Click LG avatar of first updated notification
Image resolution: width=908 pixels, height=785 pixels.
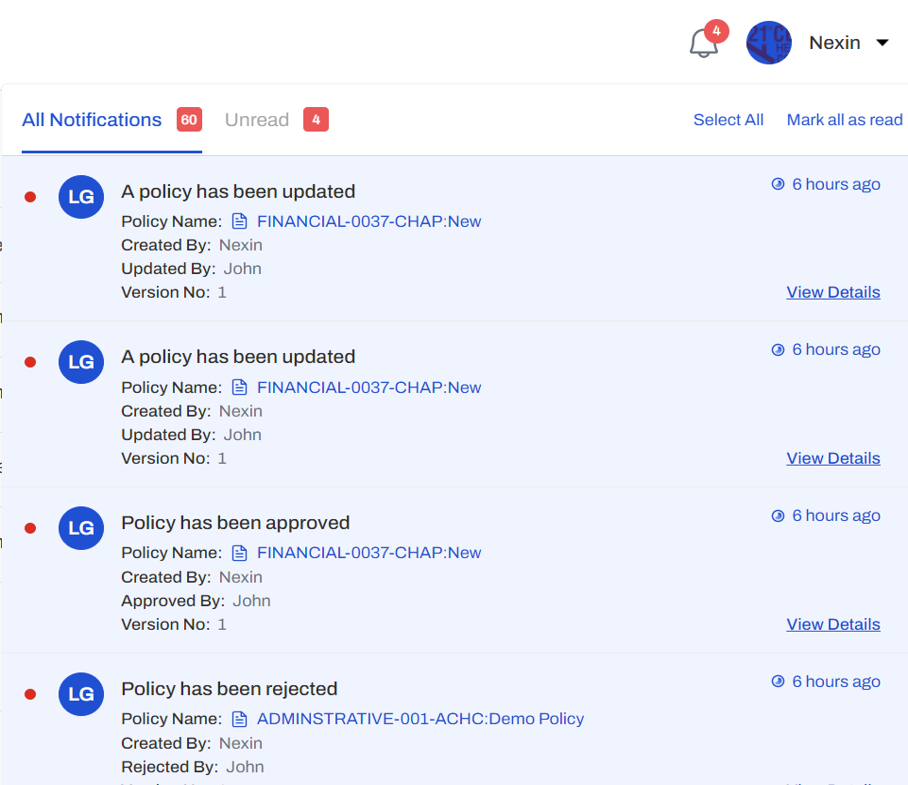click(x=81, y=197)
